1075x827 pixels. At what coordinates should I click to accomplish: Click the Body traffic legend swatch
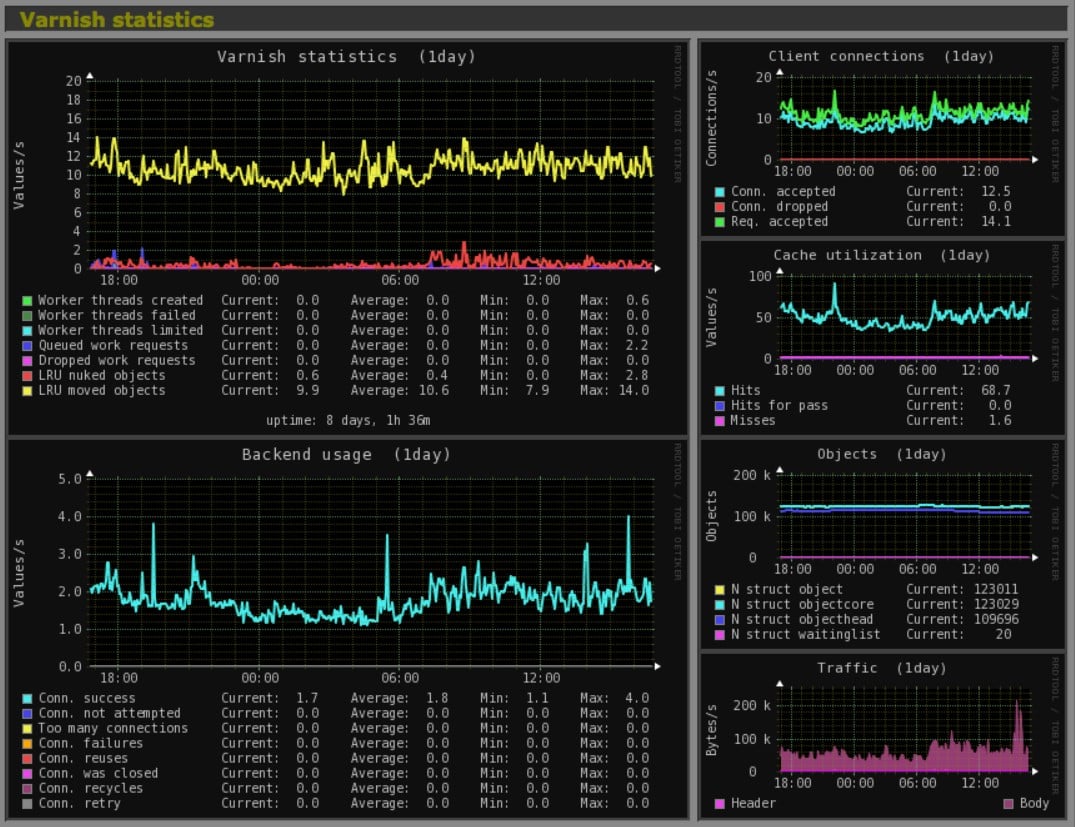click(x=1008, y=804)
